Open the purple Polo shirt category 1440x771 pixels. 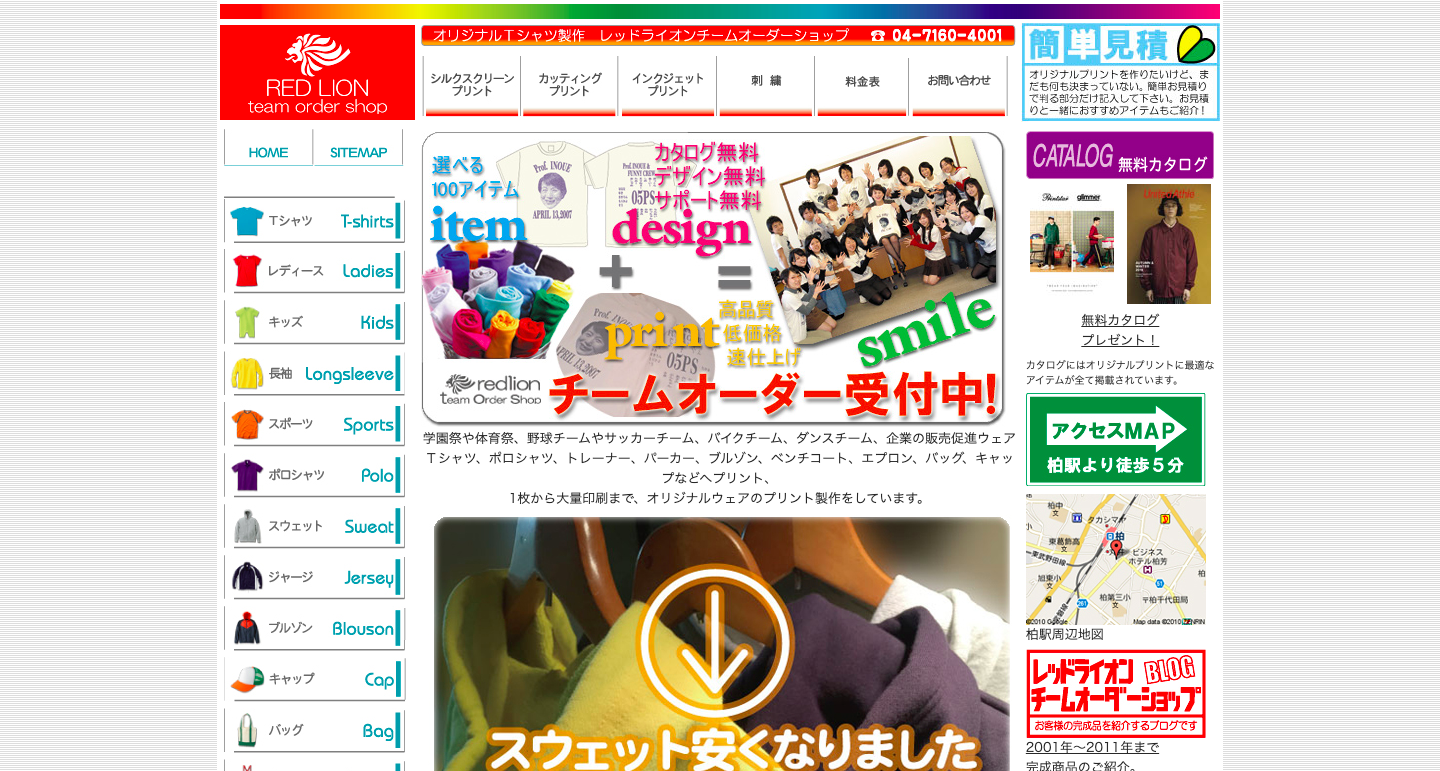(x=247, y=475)
